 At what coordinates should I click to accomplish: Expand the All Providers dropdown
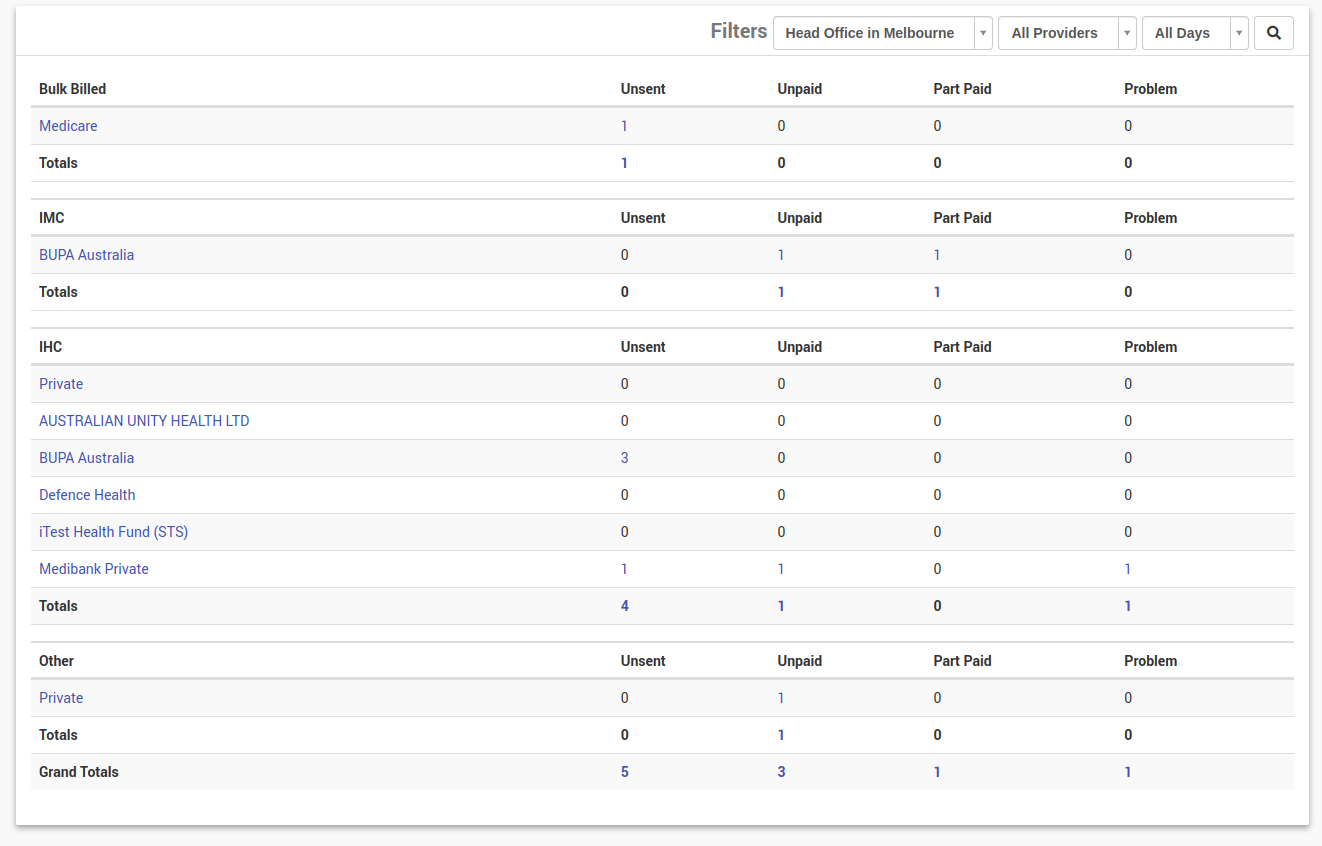coord(1066,33)
